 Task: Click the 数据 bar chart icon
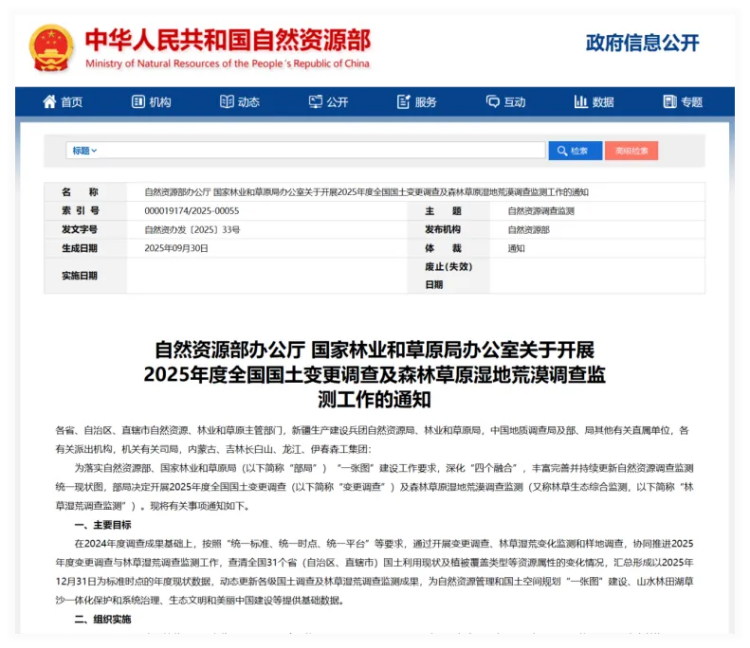(581, 102)
